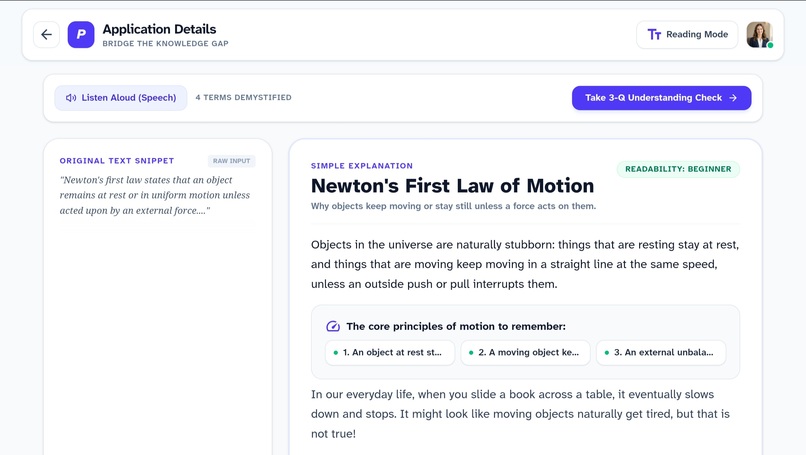Start Listen Aloud (Speech)

tap(121, 98)
